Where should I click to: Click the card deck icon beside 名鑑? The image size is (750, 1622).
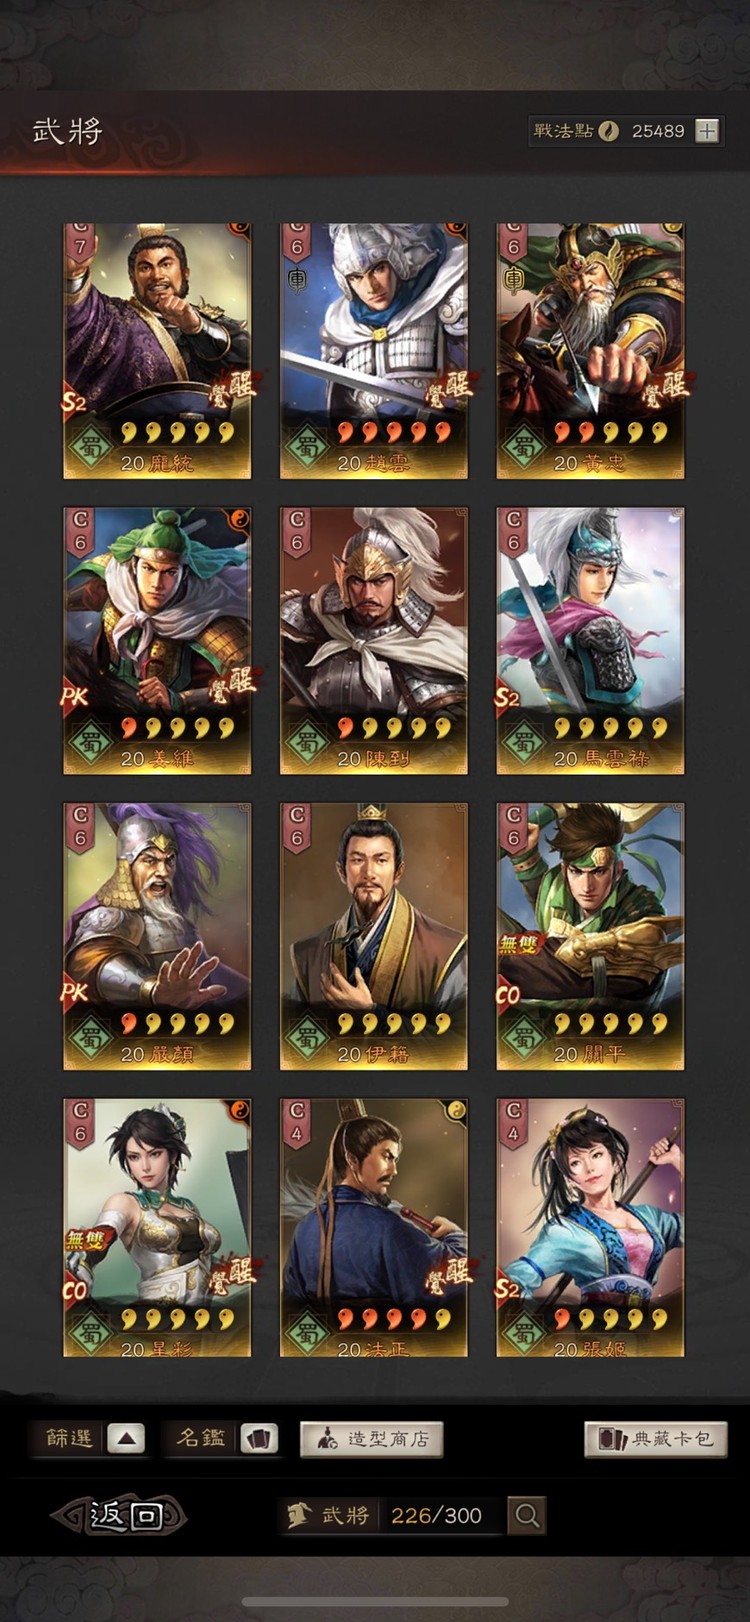tap(260, 1439)
